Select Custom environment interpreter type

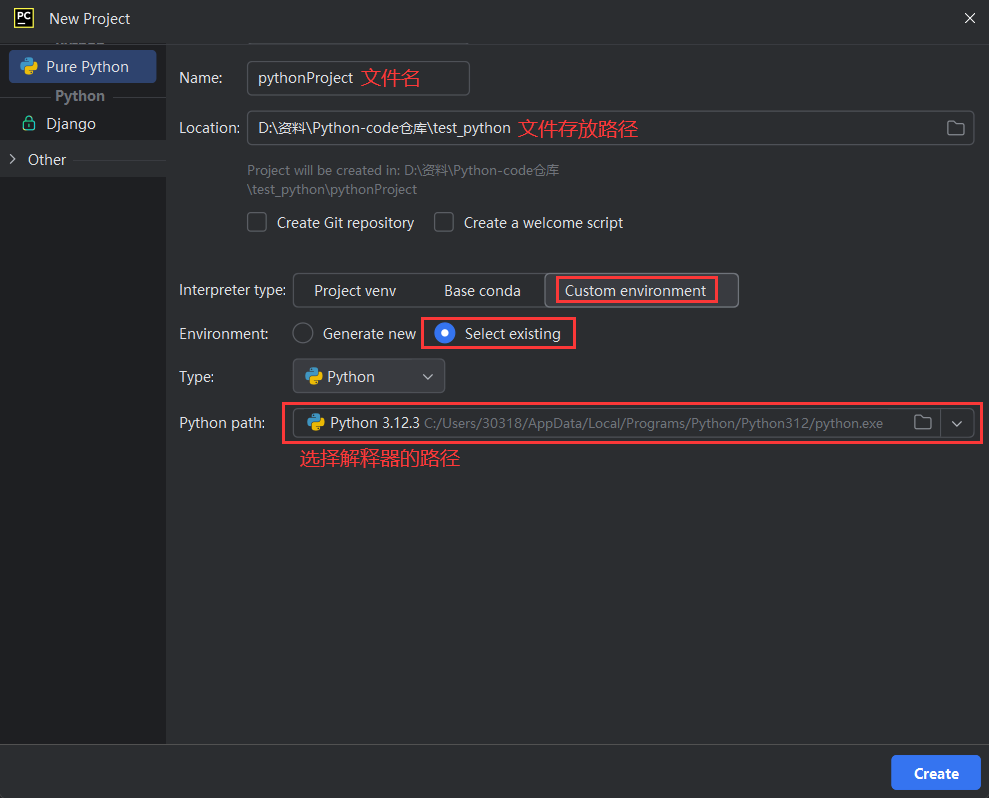click(636, 291)
